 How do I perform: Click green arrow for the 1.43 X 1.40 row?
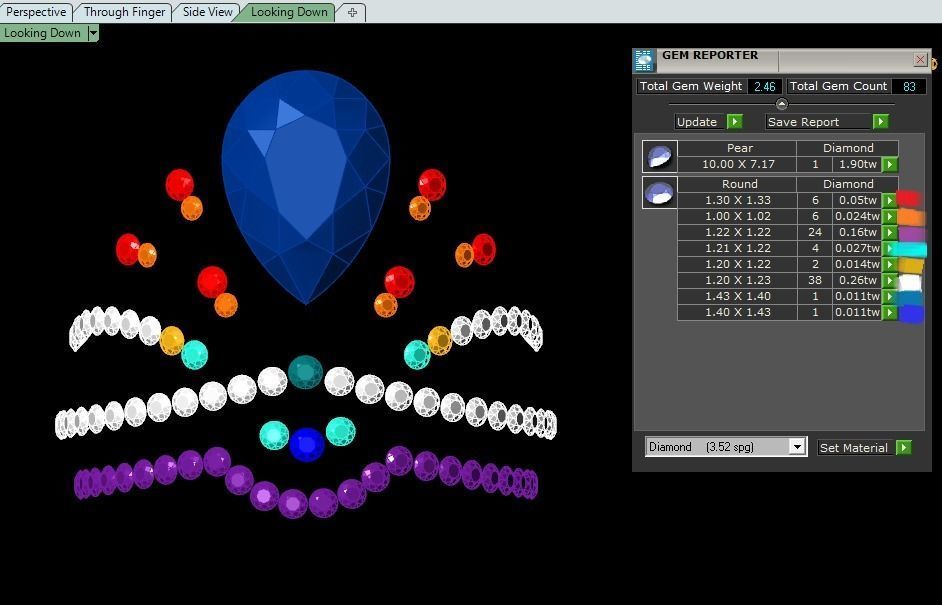tap(889, 296)
